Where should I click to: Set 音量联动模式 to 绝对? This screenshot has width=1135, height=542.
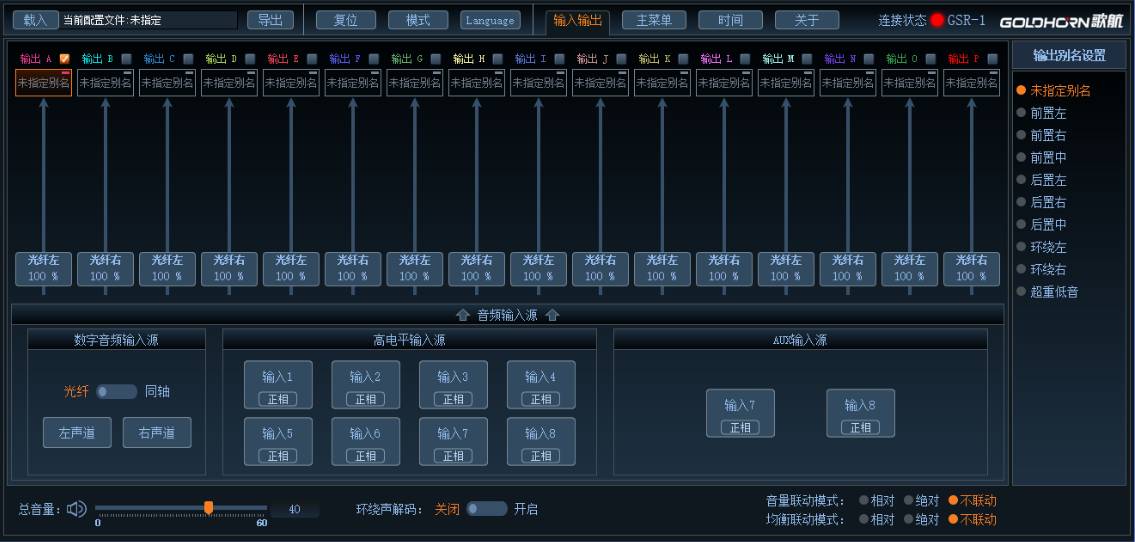[921, 500]
